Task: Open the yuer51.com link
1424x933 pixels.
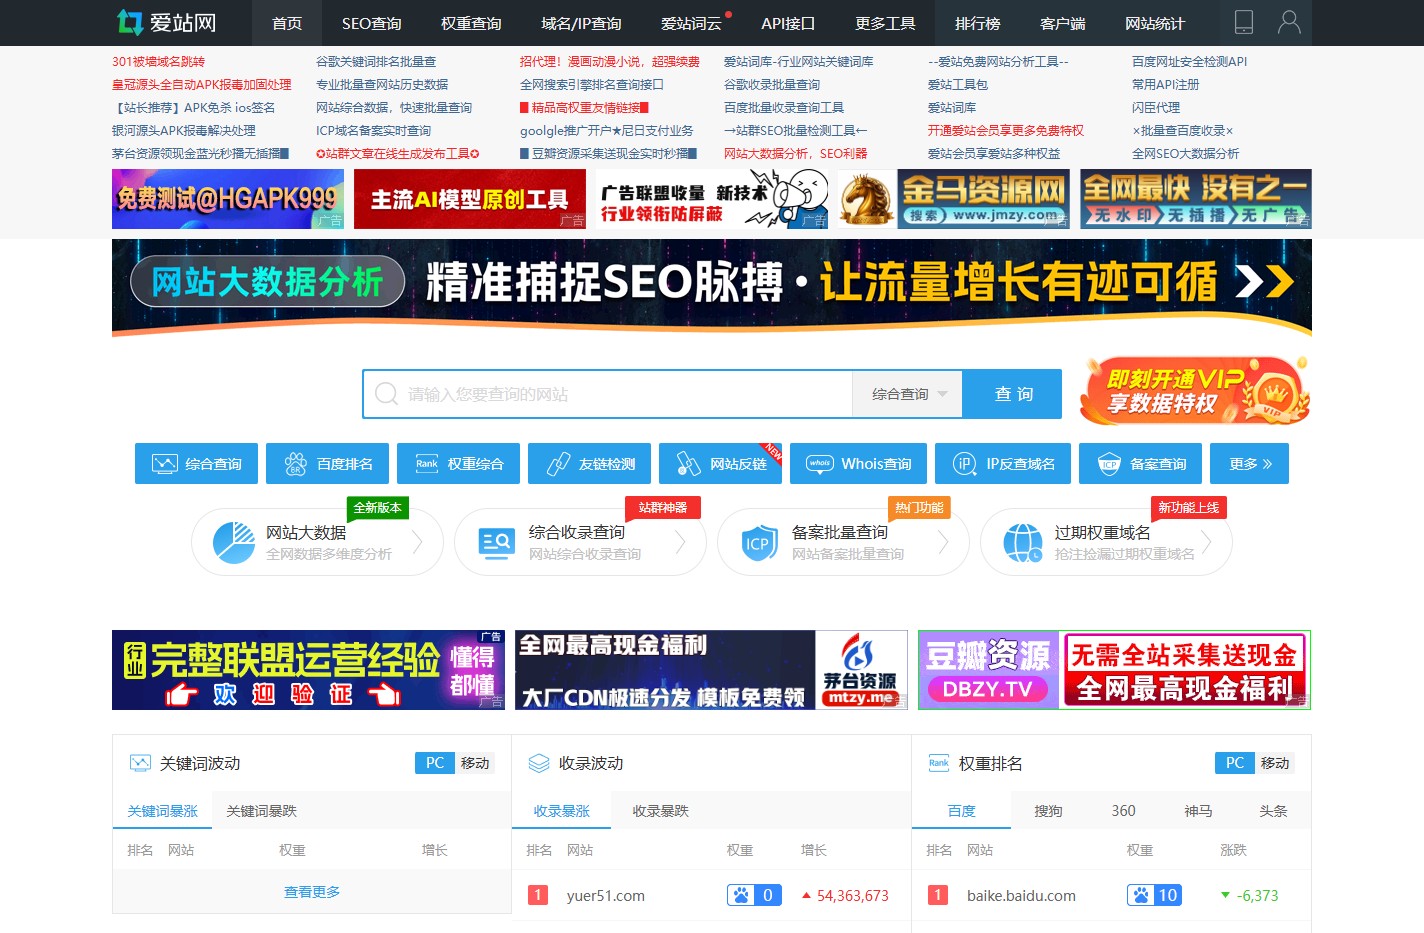Action: (x=606, y=896)
